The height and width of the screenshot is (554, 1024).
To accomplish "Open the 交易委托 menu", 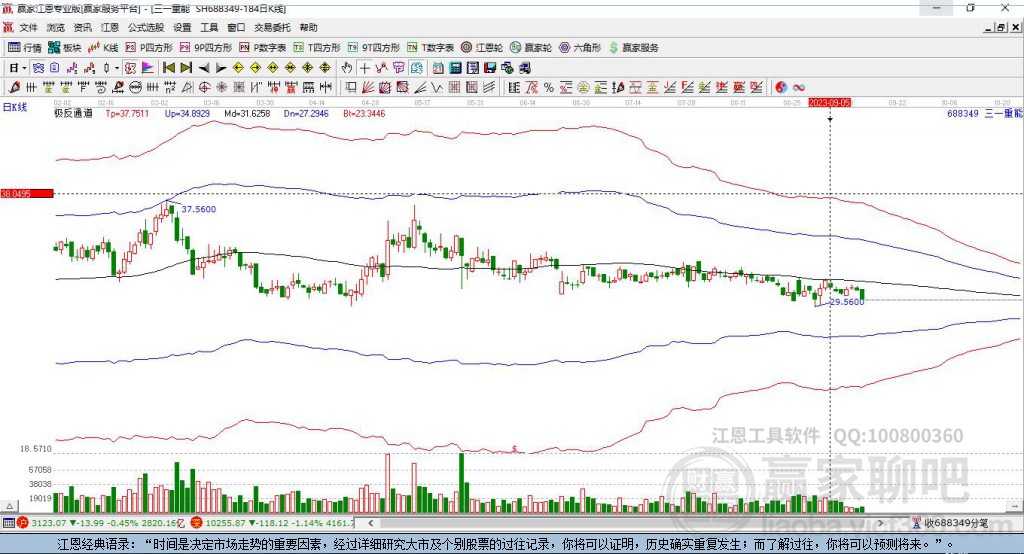I will [272, 27].
